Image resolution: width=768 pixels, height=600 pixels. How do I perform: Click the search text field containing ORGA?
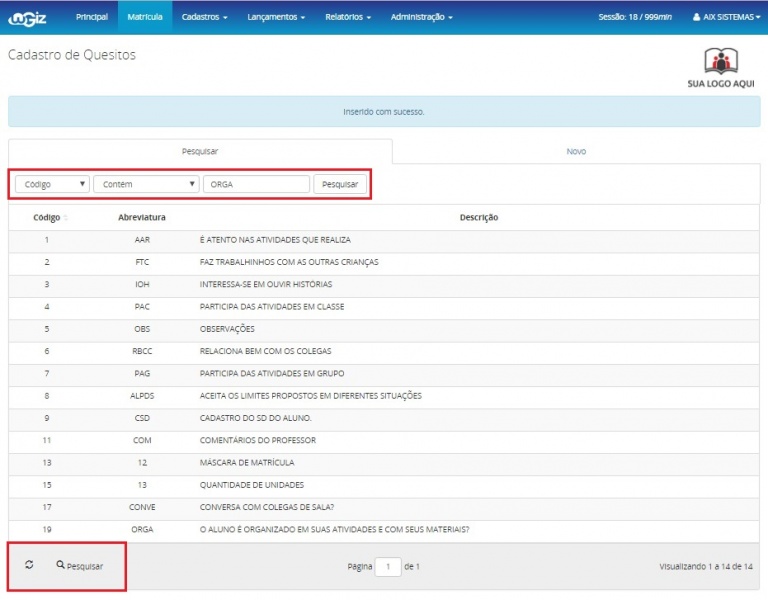256,184
